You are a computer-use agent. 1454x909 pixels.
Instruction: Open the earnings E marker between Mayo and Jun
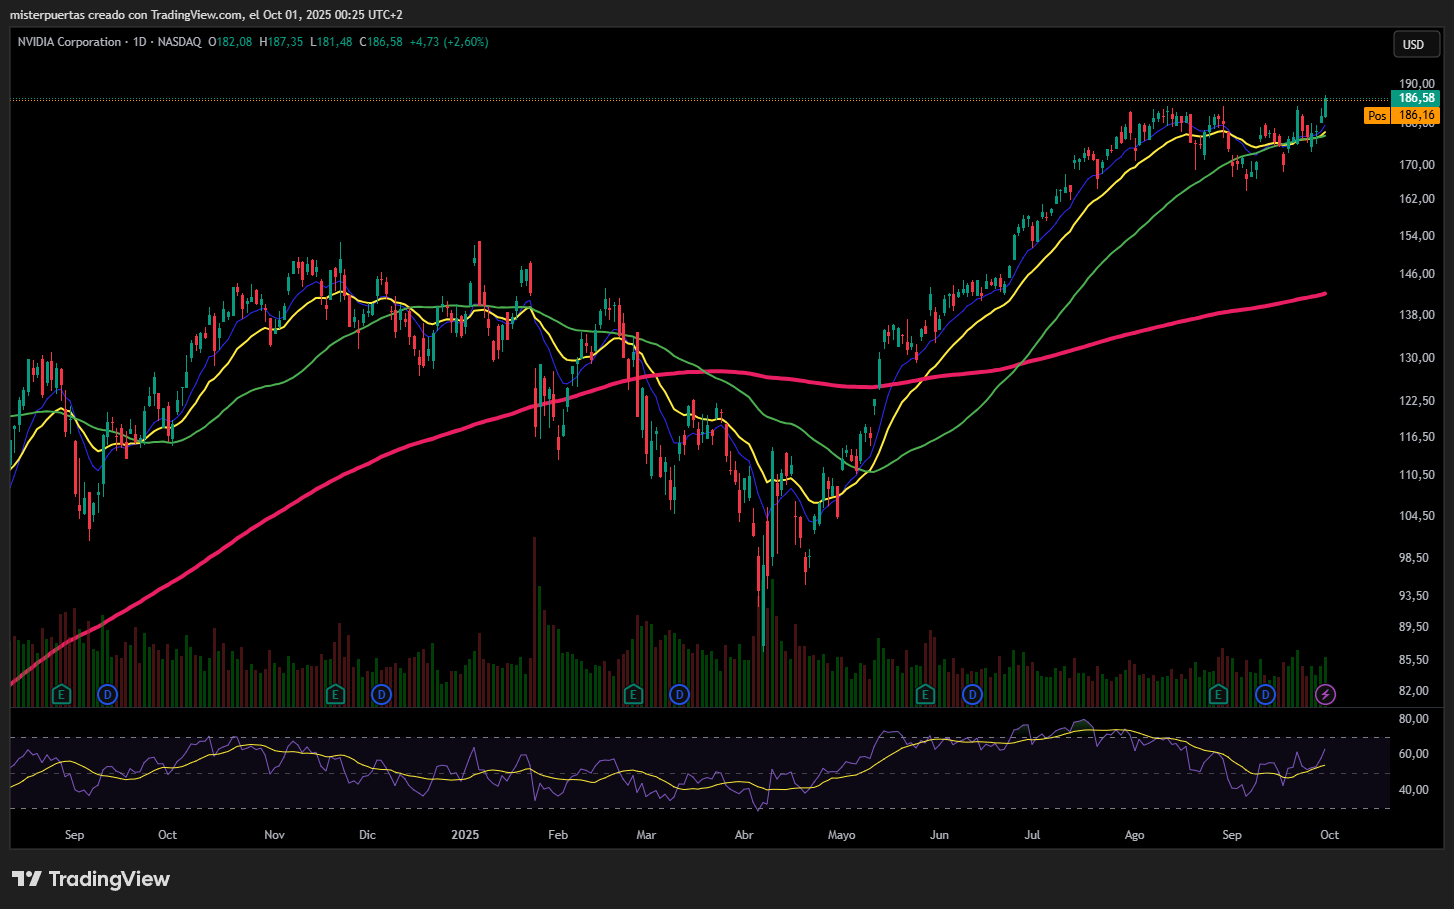925,694
